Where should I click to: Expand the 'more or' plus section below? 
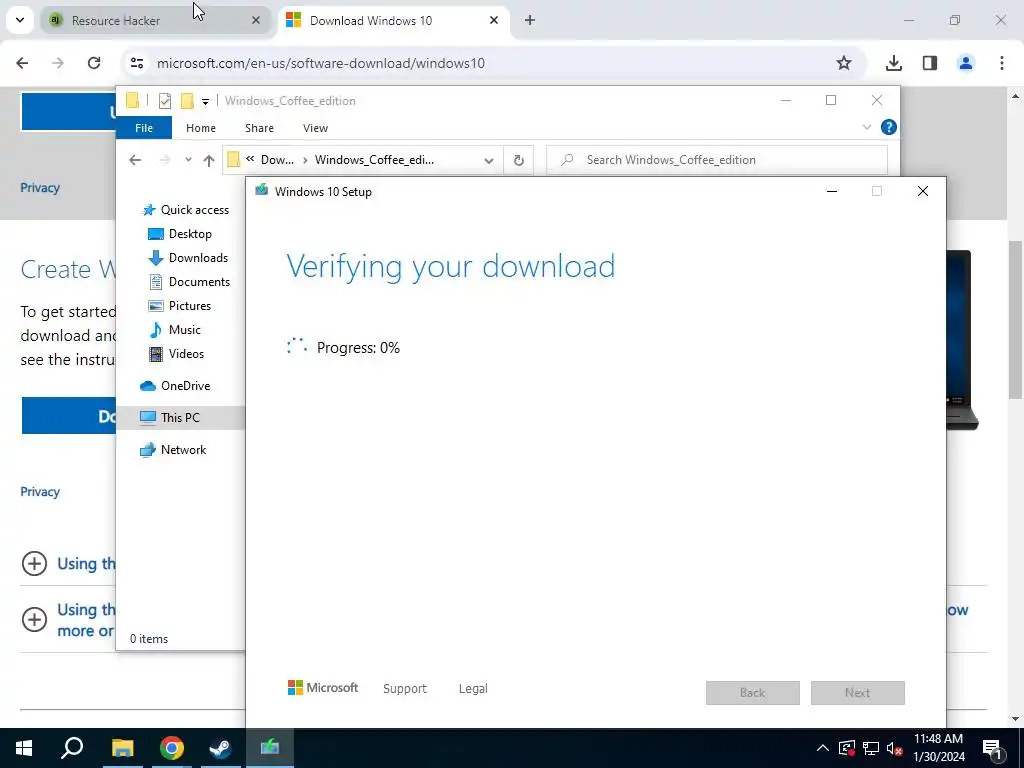(x=34, y=620)
